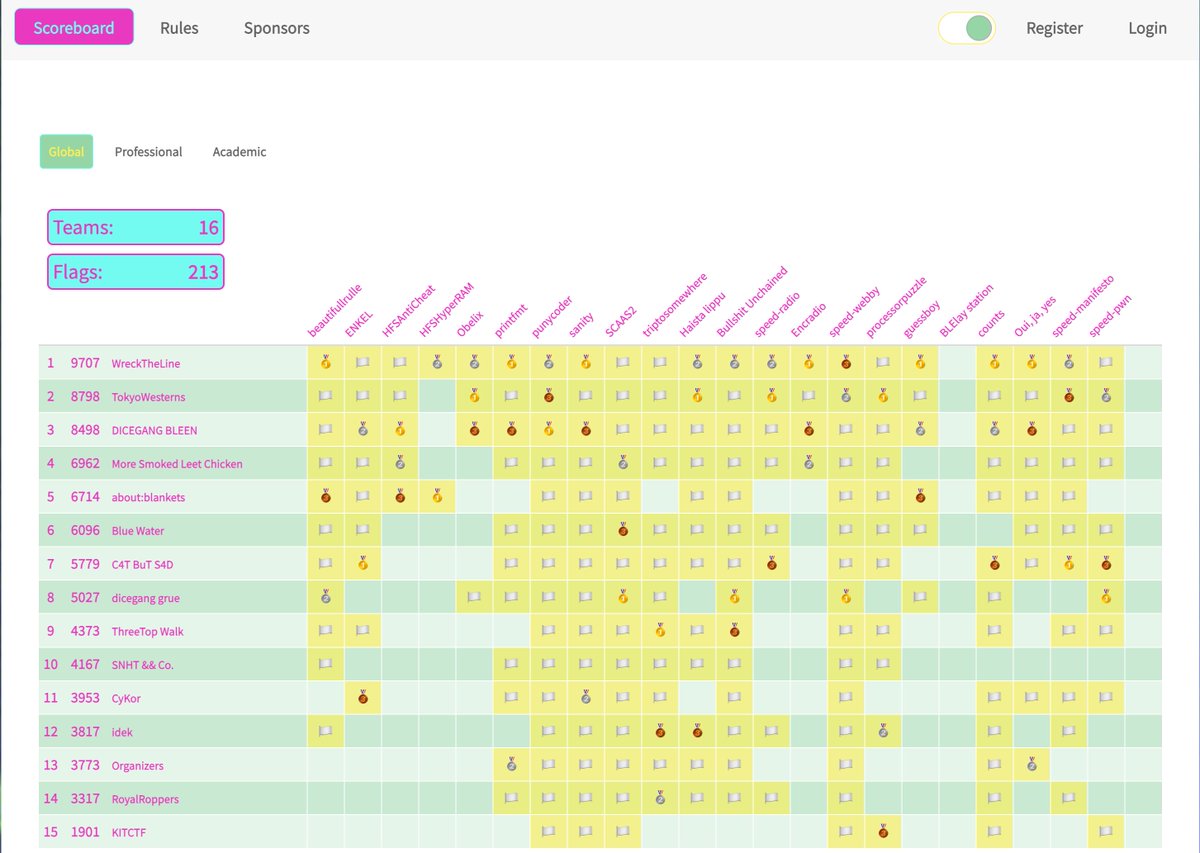Click KITCTF's score 1901

(85, 832)
